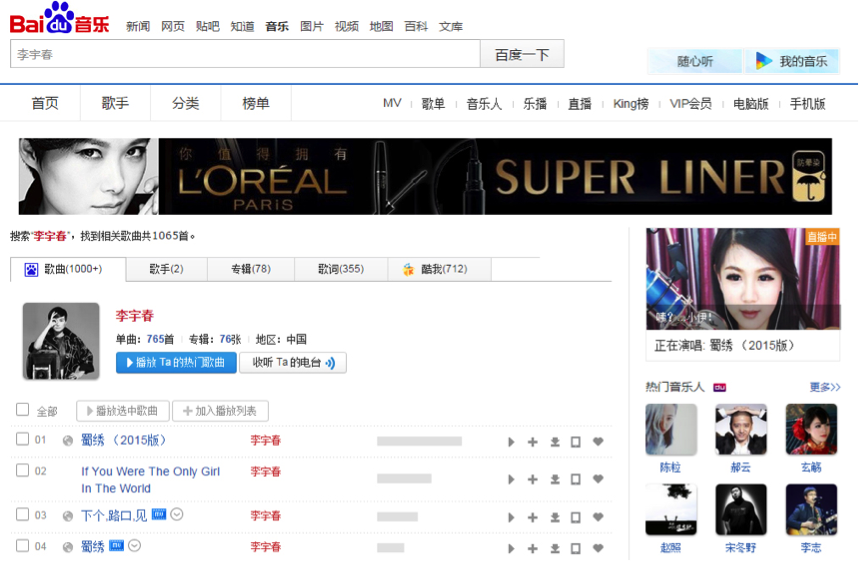Add song 01 to playlist with plus icon
This screenshot has height=561, width=859.
click(x=532, y=442)
